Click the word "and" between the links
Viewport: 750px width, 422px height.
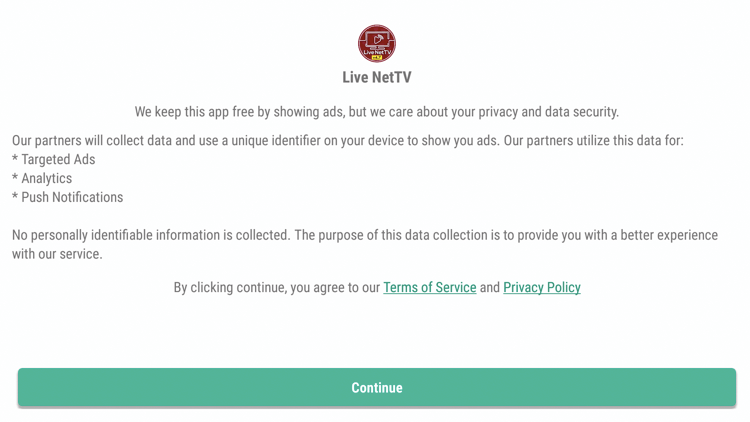490,287
